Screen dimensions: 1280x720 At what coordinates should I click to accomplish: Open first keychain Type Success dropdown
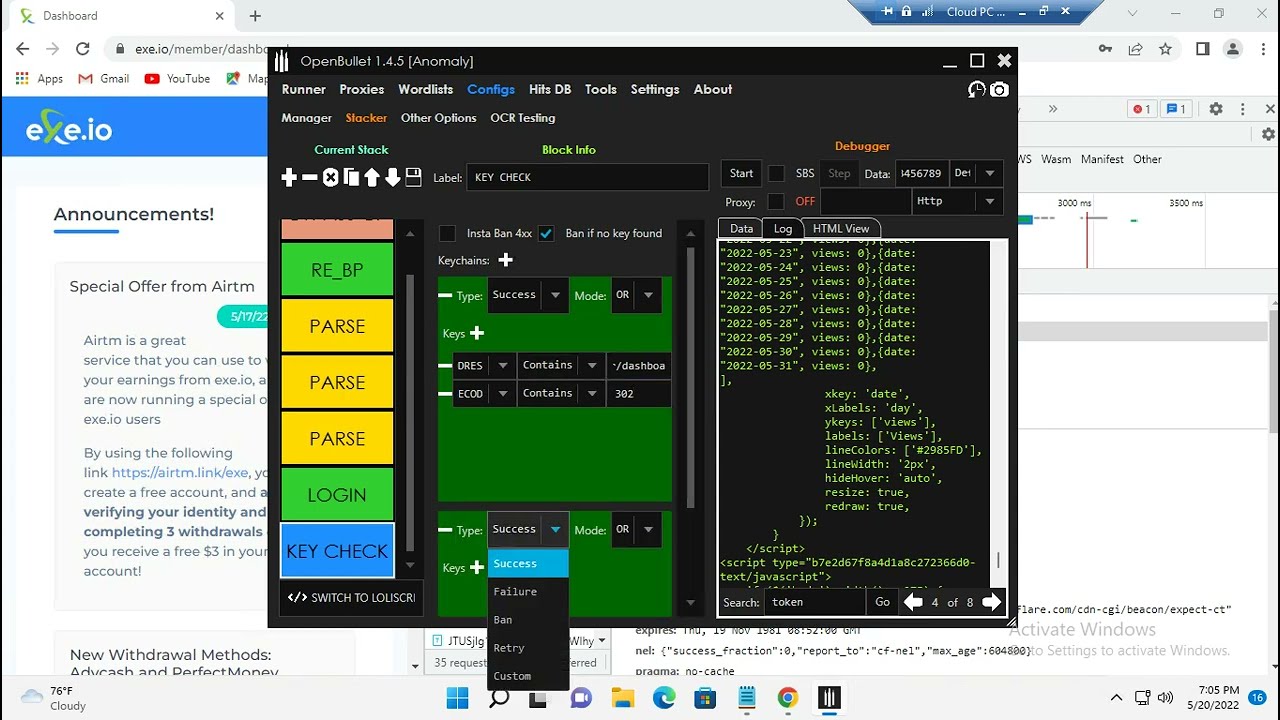529,295
